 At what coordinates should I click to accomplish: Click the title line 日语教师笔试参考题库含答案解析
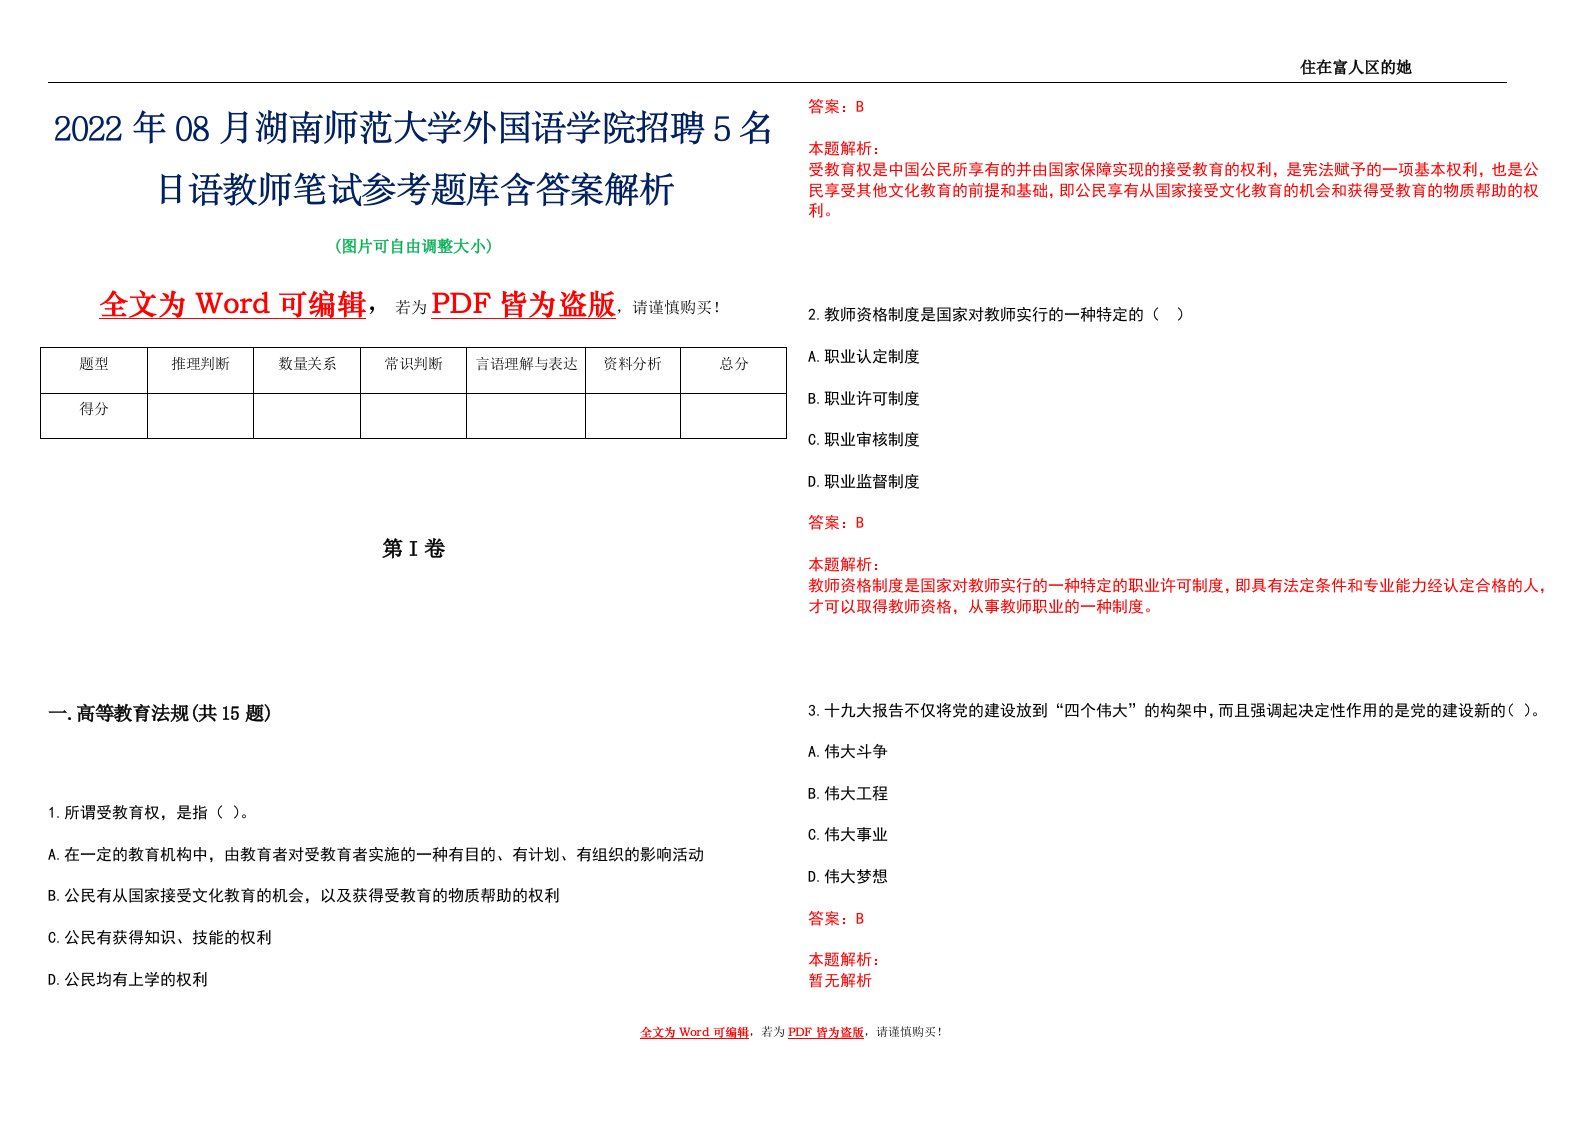[415, 189]
